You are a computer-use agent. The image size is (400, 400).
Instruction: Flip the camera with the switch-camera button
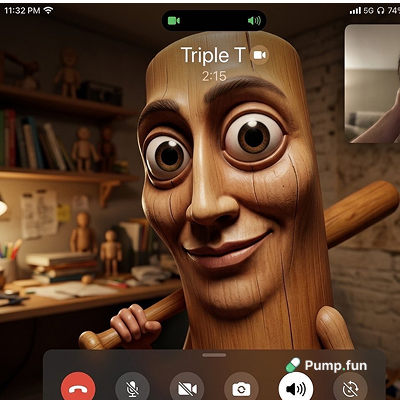click(241, 387)
